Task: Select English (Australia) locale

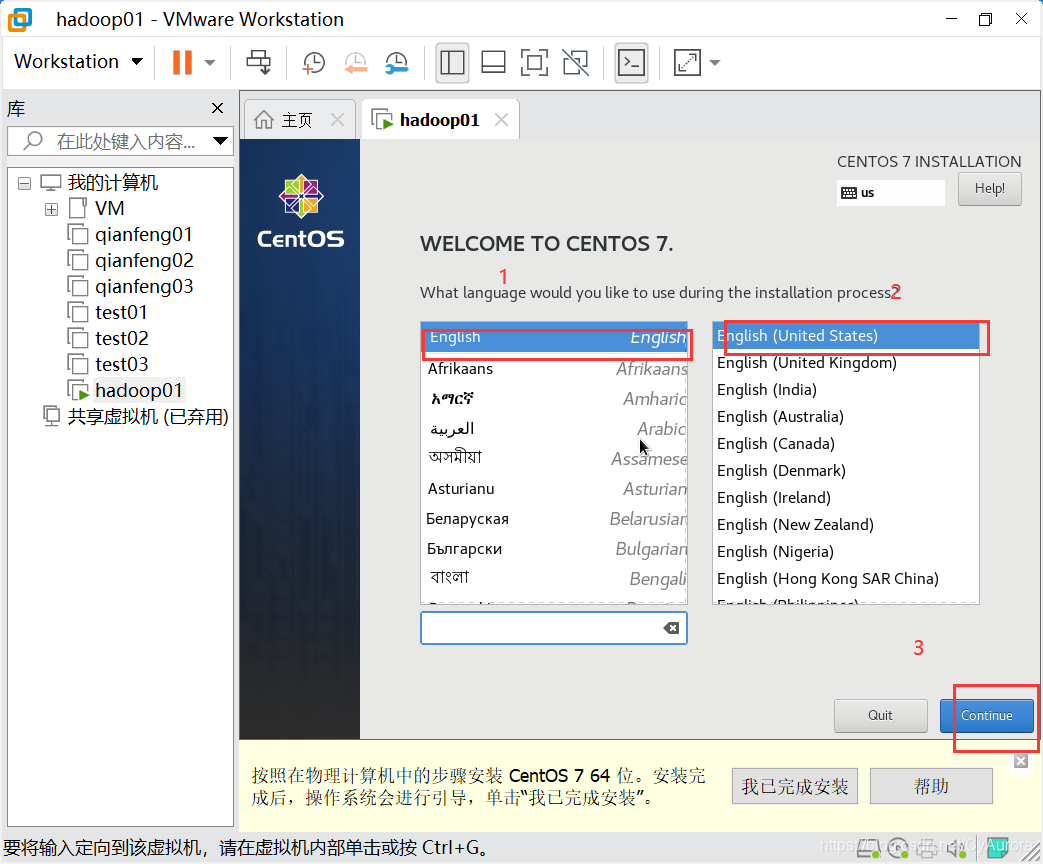Action: [845, 417]
